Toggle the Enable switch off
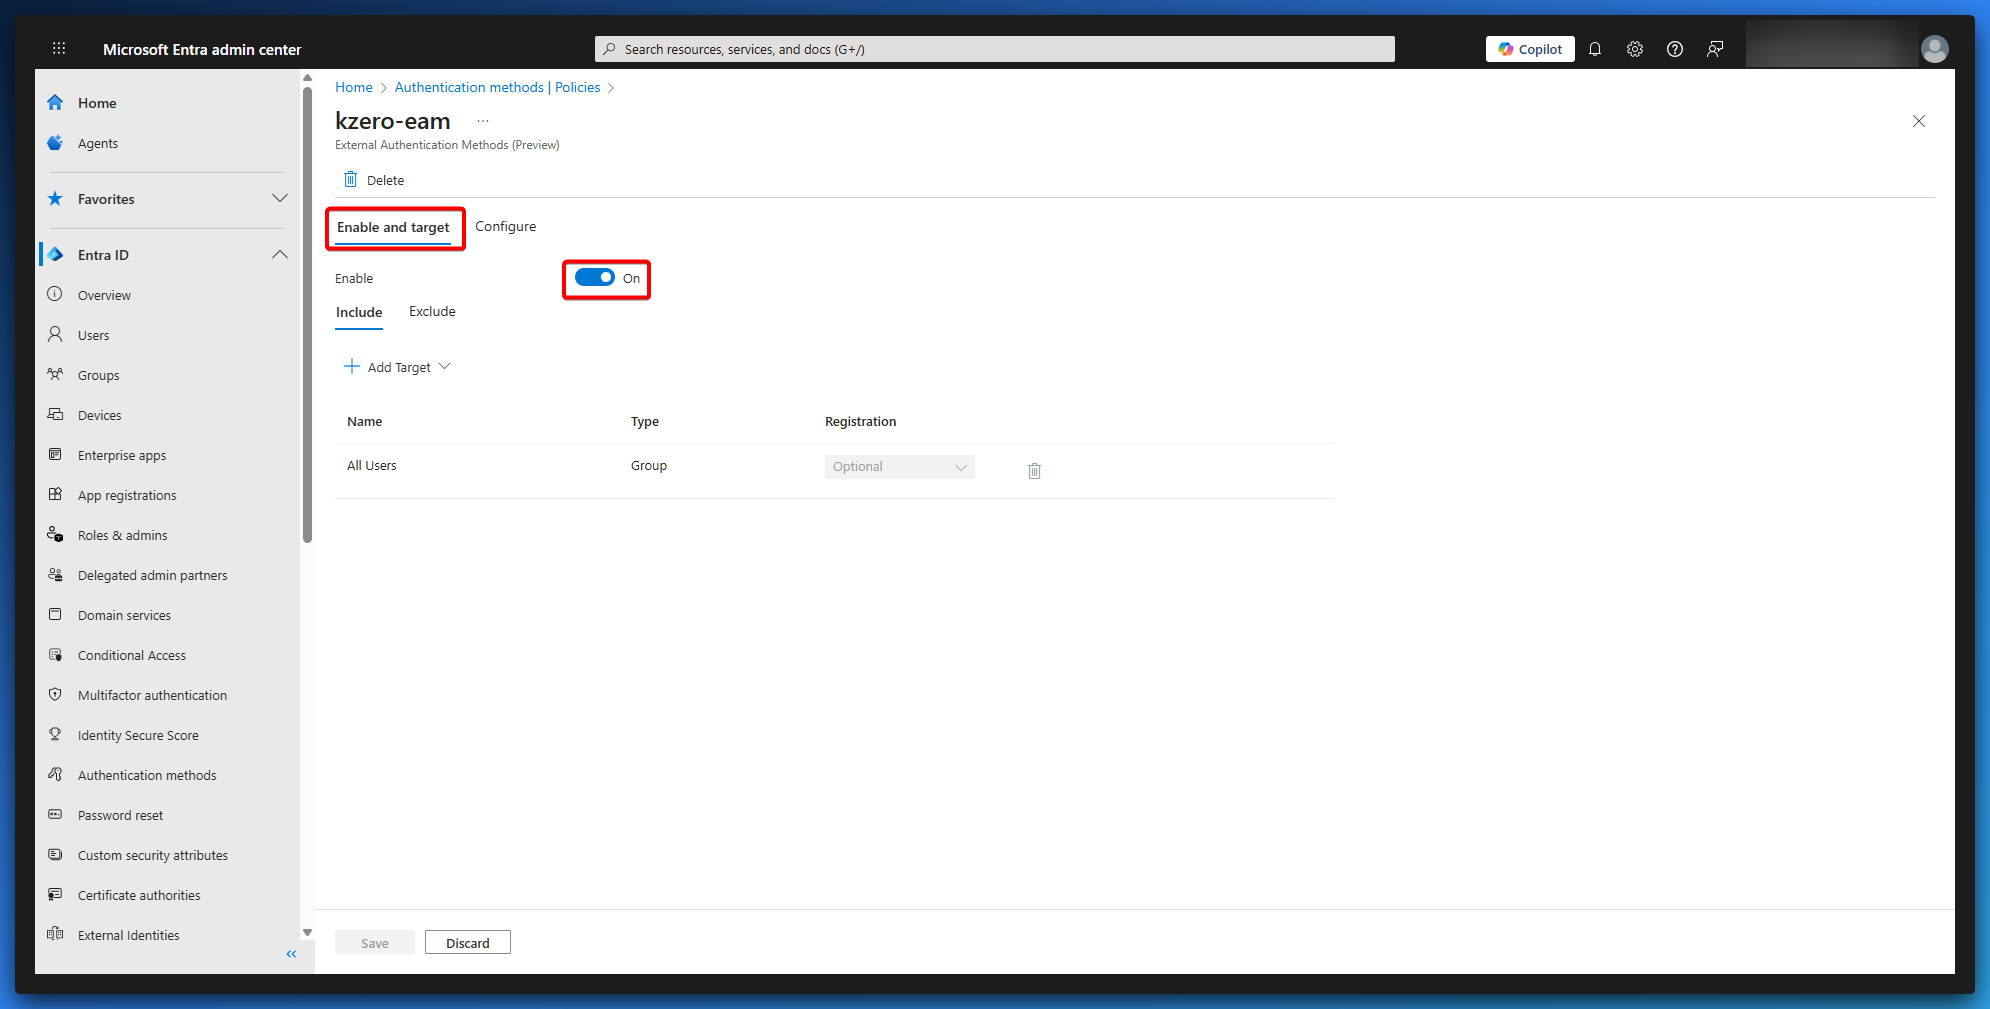The width and height of the screenshot is (1990, 1009). click(595, 278)
